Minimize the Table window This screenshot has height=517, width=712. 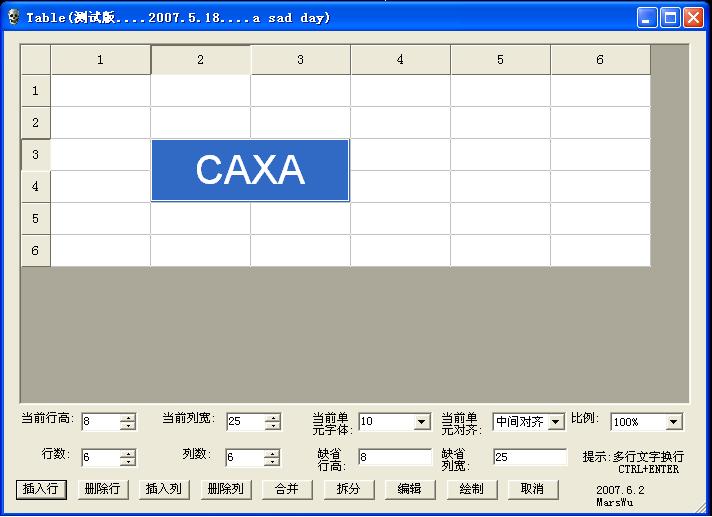[647, 18]
